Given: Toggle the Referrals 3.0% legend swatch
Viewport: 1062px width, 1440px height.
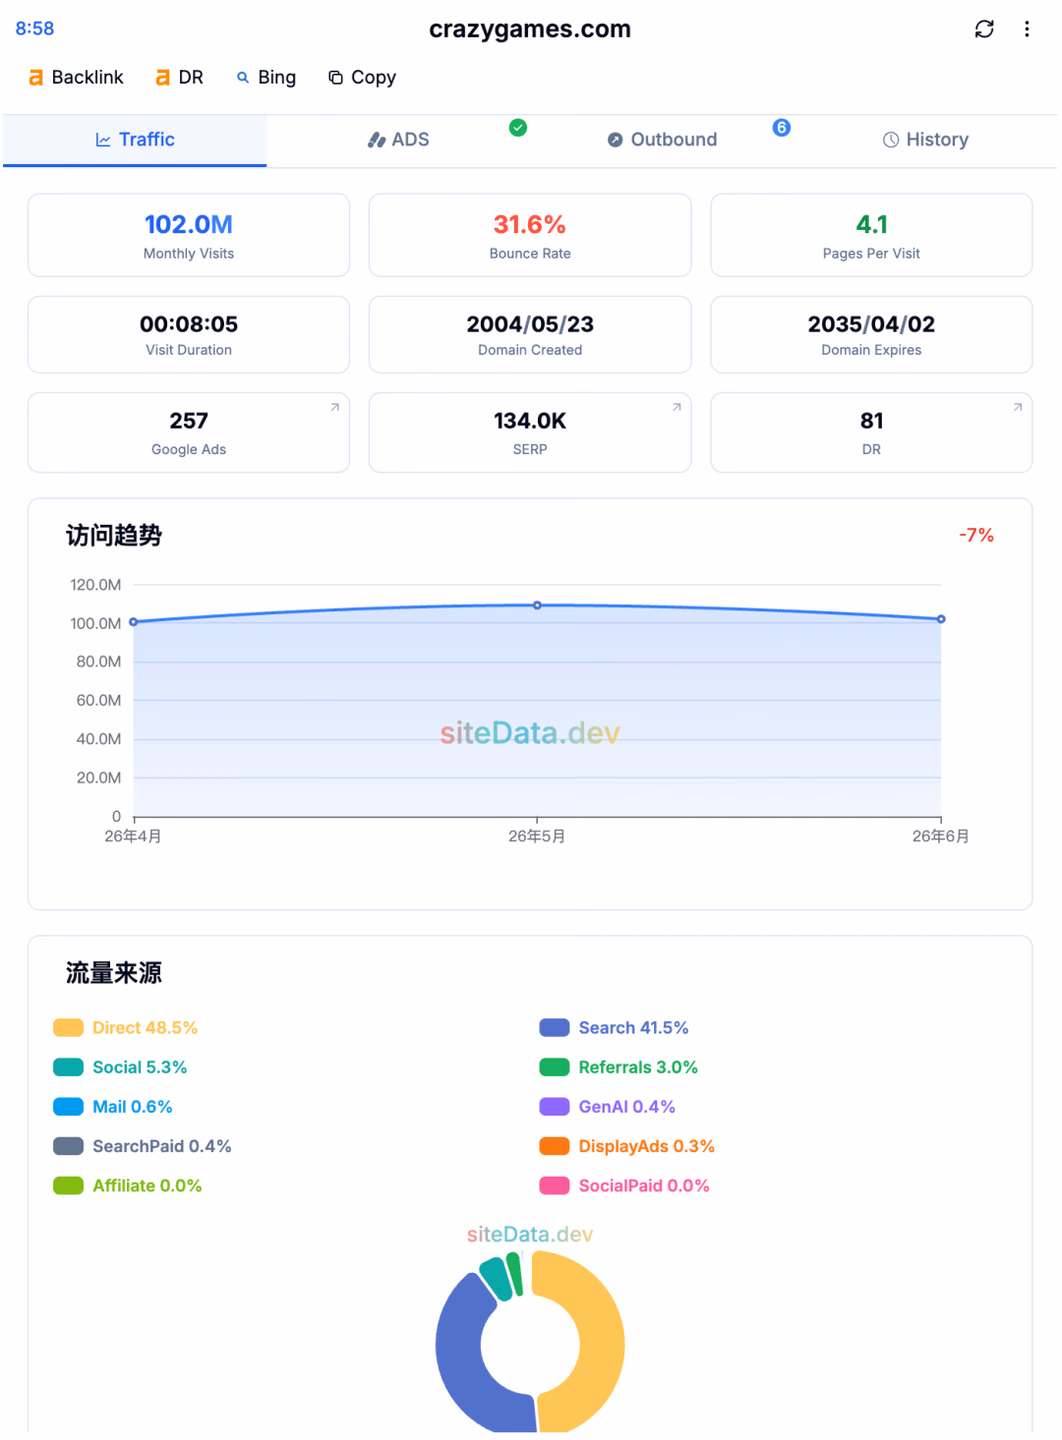Looking at the screenshot, I should point(554,1067).
